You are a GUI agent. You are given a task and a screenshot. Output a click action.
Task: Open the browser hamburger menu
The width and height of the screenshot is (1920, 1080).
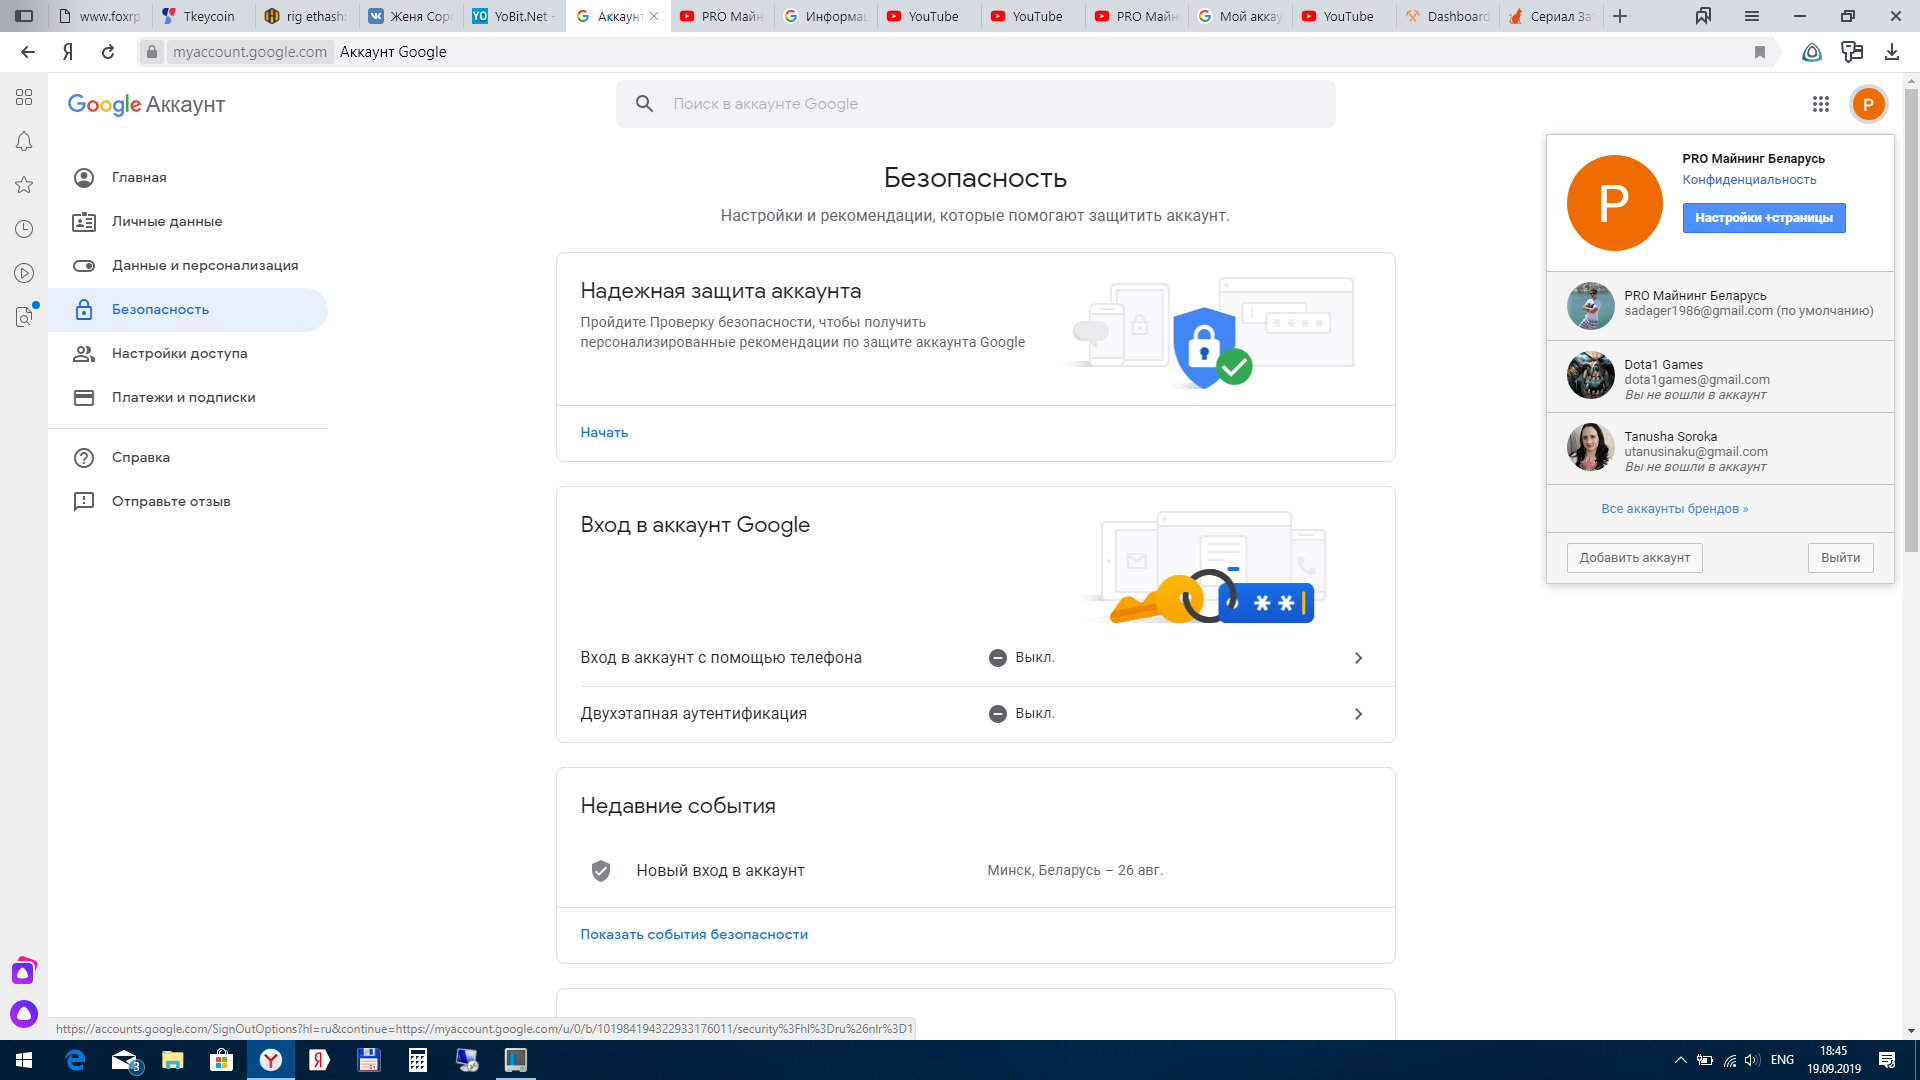tap(1751, 16)
